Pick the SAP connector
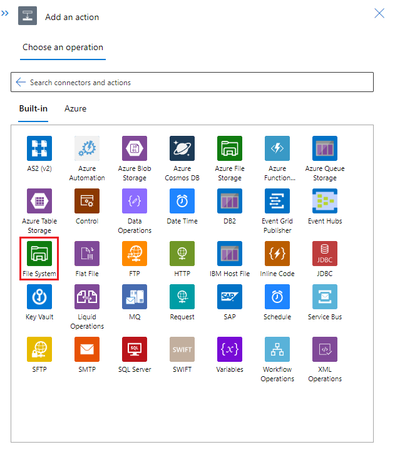The height and width of the screenshot is (457, 400). coord(230,297)
